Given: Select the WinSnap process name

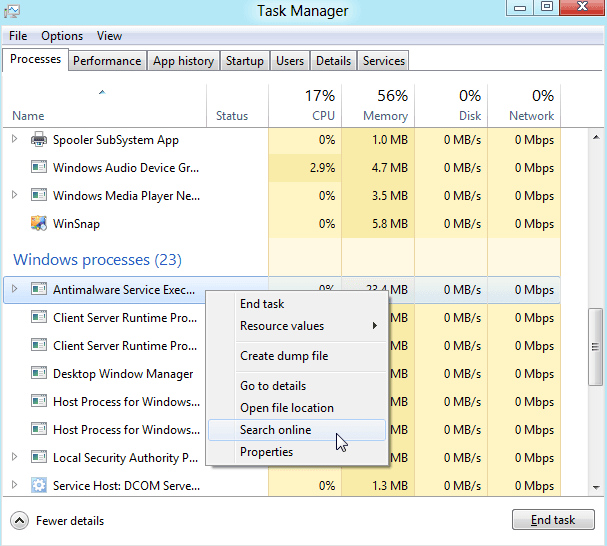Looking at the screenshot, I should tap(76, 224).
